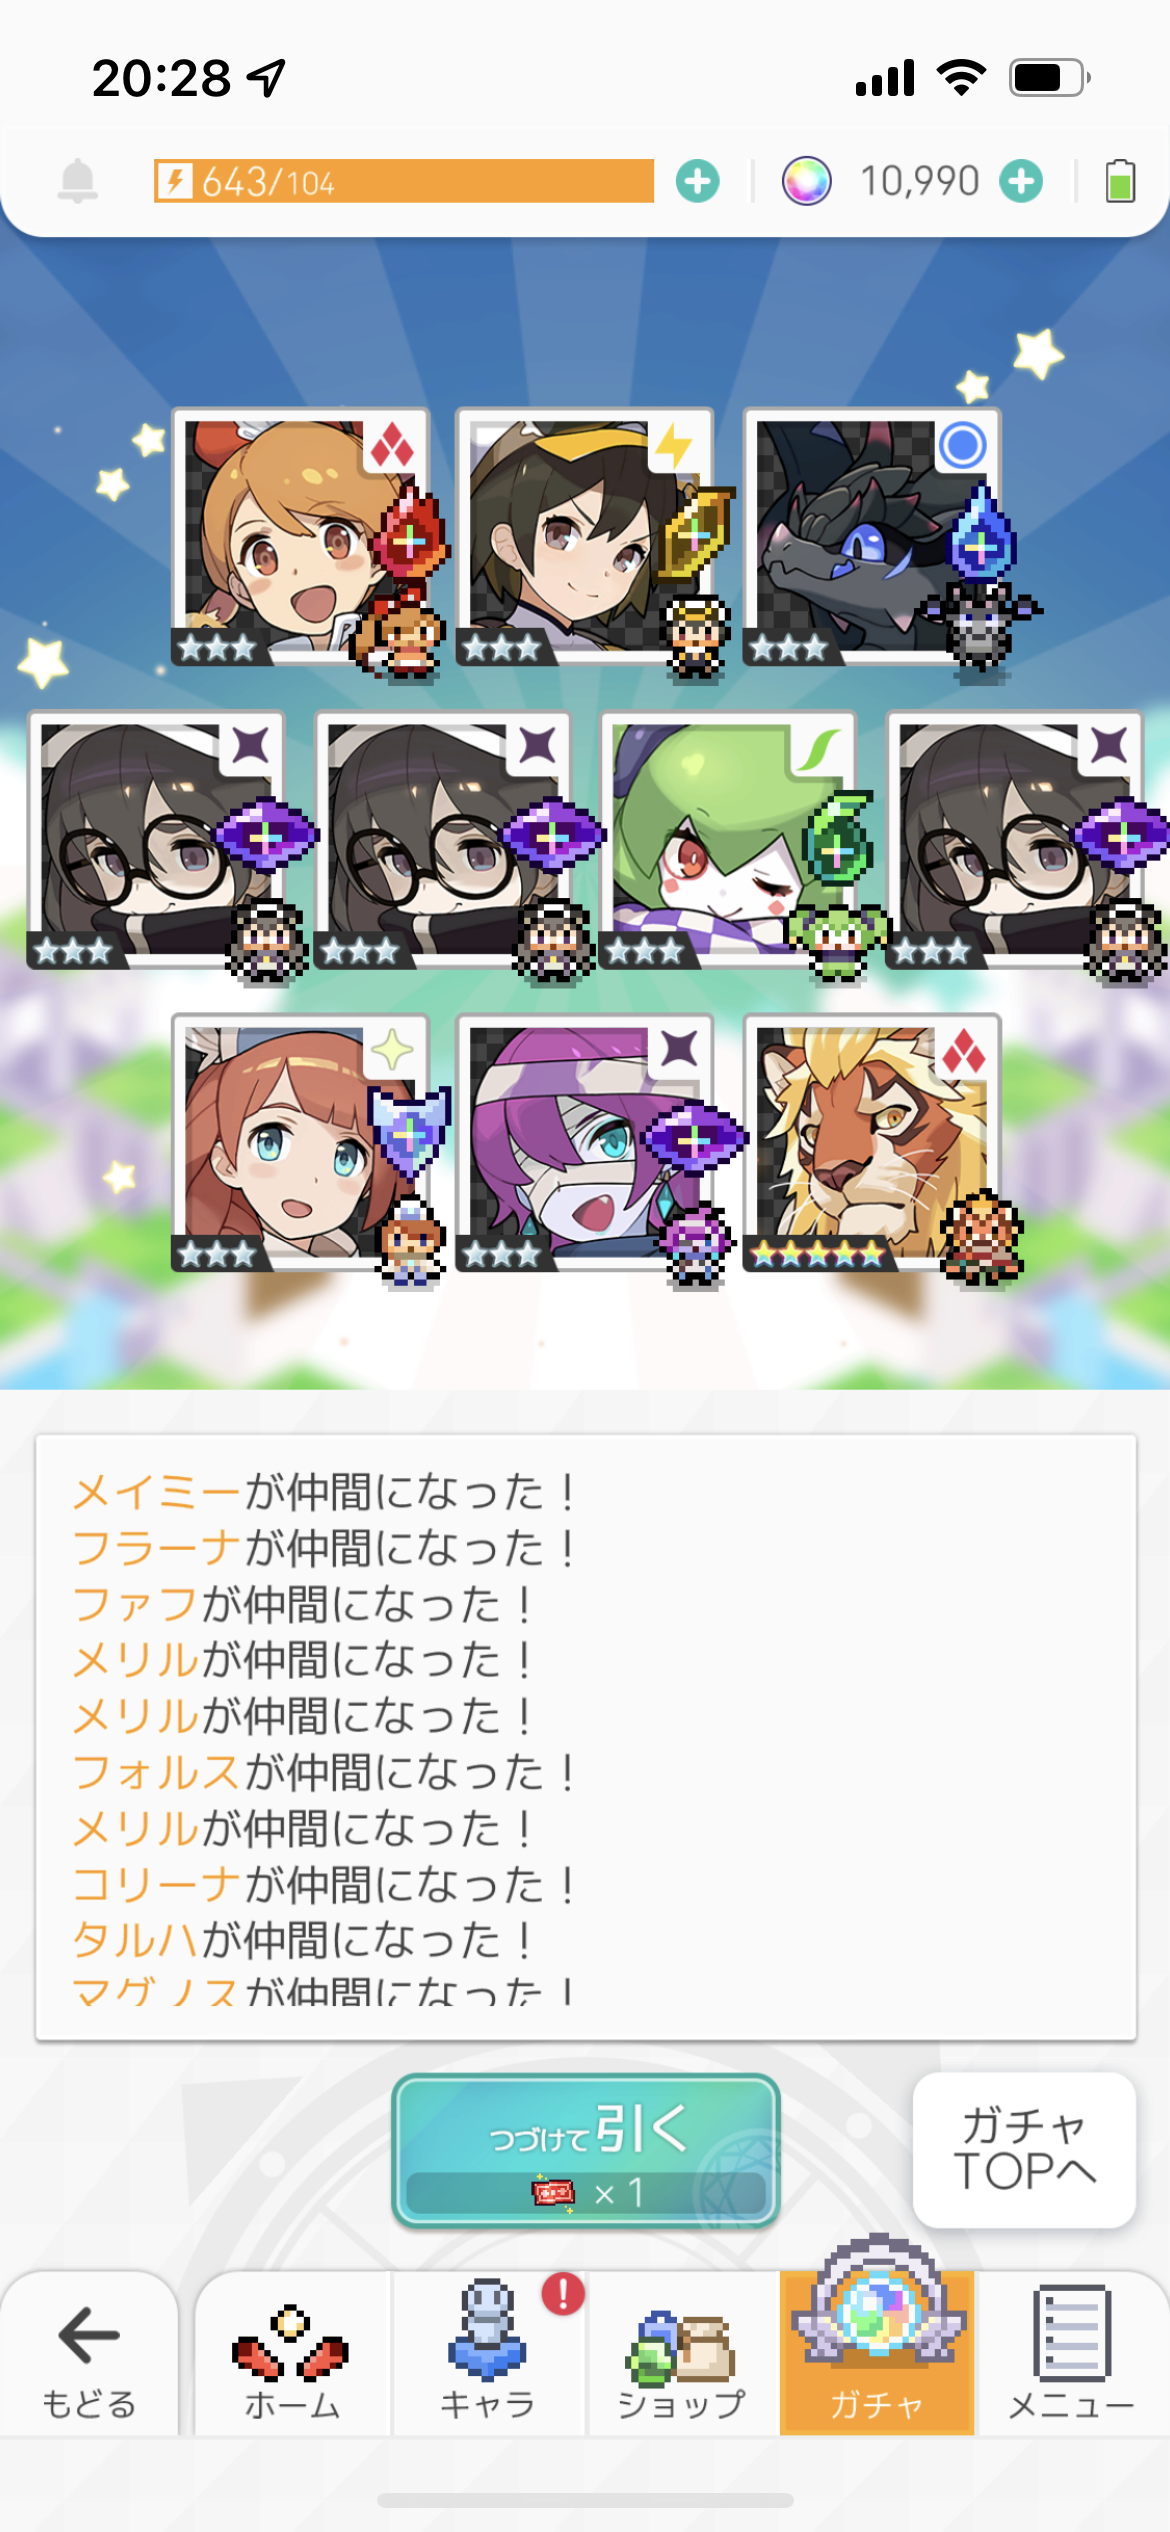The image size is (1170, 2532).
Task: Add gems with plus icon beside 10,990
Action: 1021,181
